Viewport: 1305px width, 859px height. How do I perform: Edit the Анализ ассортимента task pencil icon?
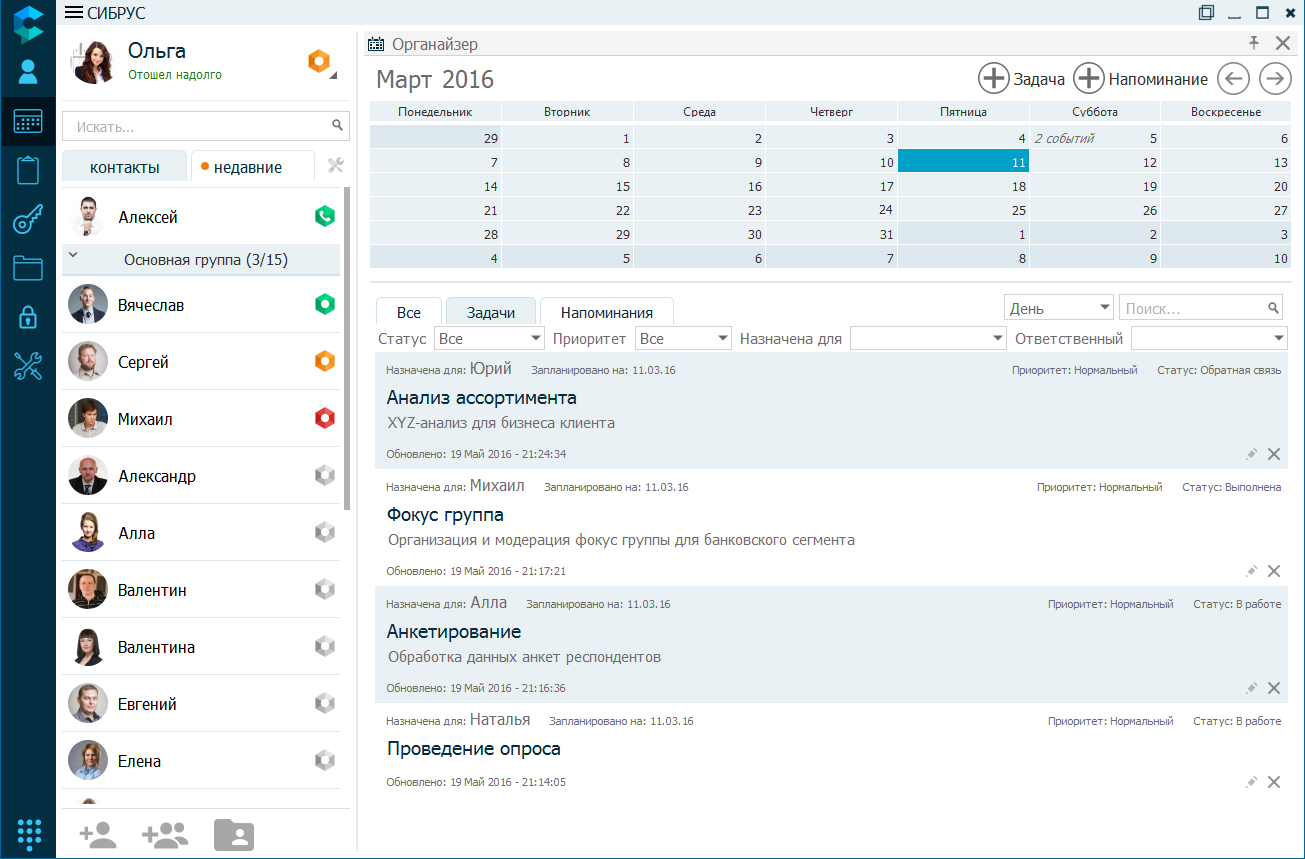click(x=1251, y=454)
